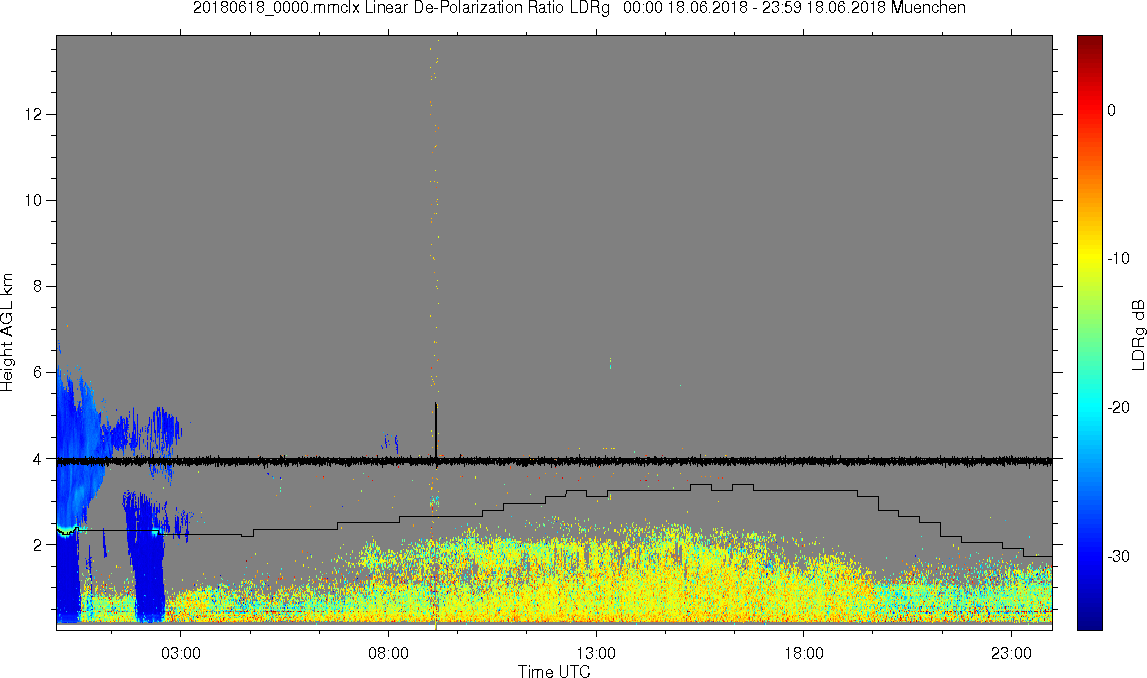Click the black vertical spike near 09:00
1147x678 pixels.
coord(436,432)
